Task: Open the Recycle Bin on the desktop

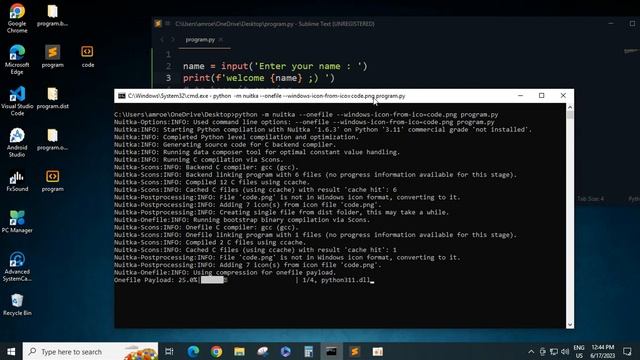Action: [17, 305]
